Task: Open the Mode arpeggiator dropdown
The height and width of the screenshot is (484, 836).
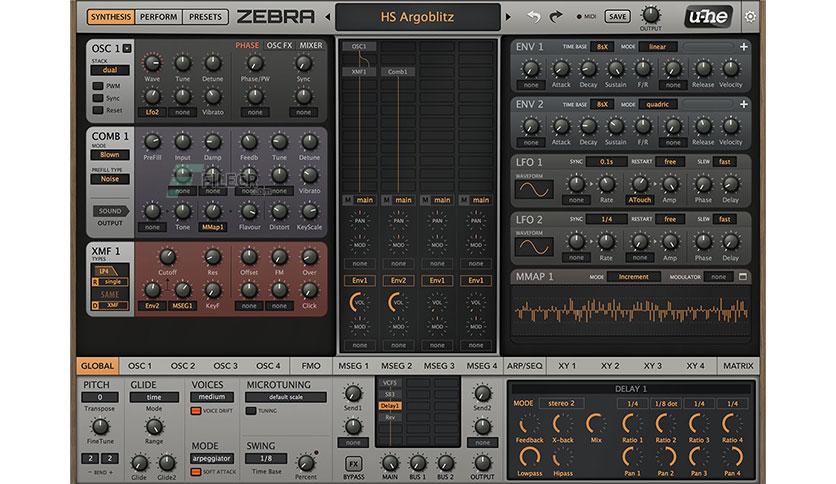Action: [212, 458]
